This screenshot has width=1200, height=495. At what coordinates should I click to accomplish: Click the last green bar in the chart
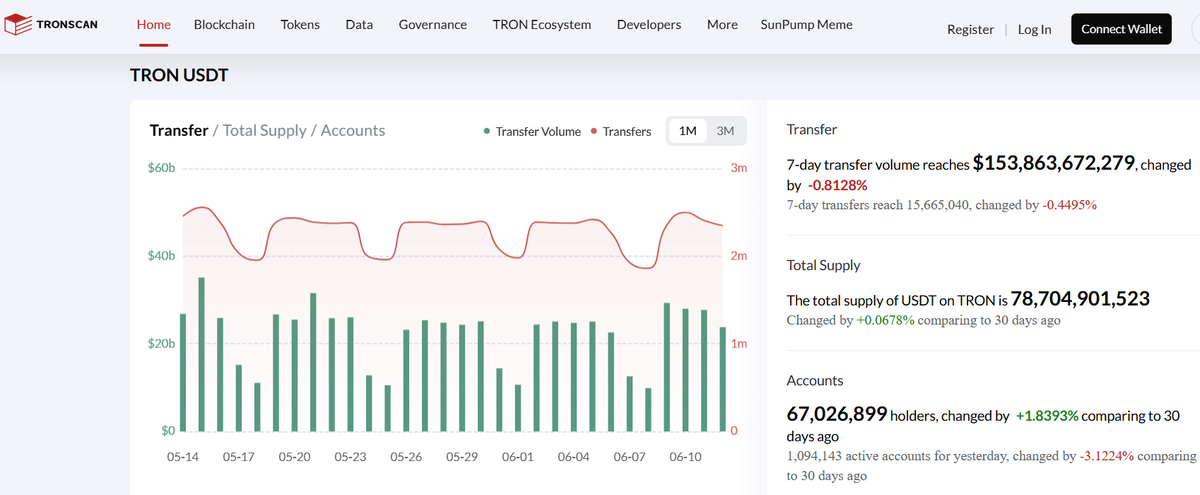click(722, 379)
